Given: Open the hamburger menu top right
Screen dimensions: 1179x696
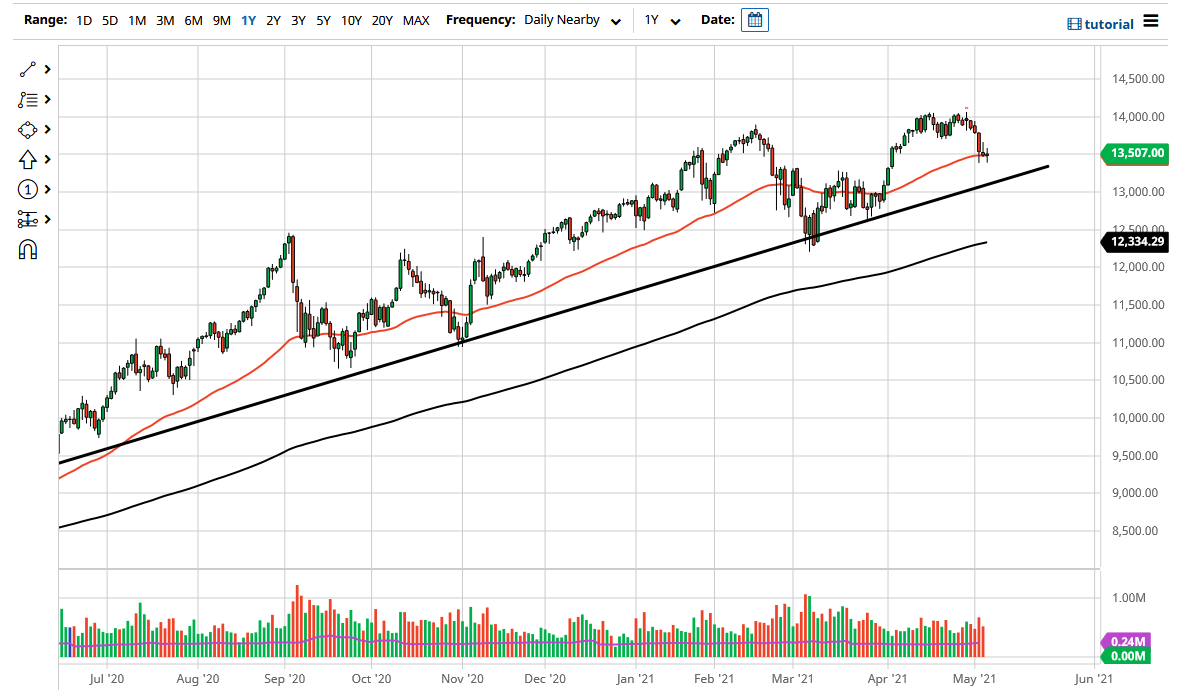Looking at the screenshot, I should 1151,21.
